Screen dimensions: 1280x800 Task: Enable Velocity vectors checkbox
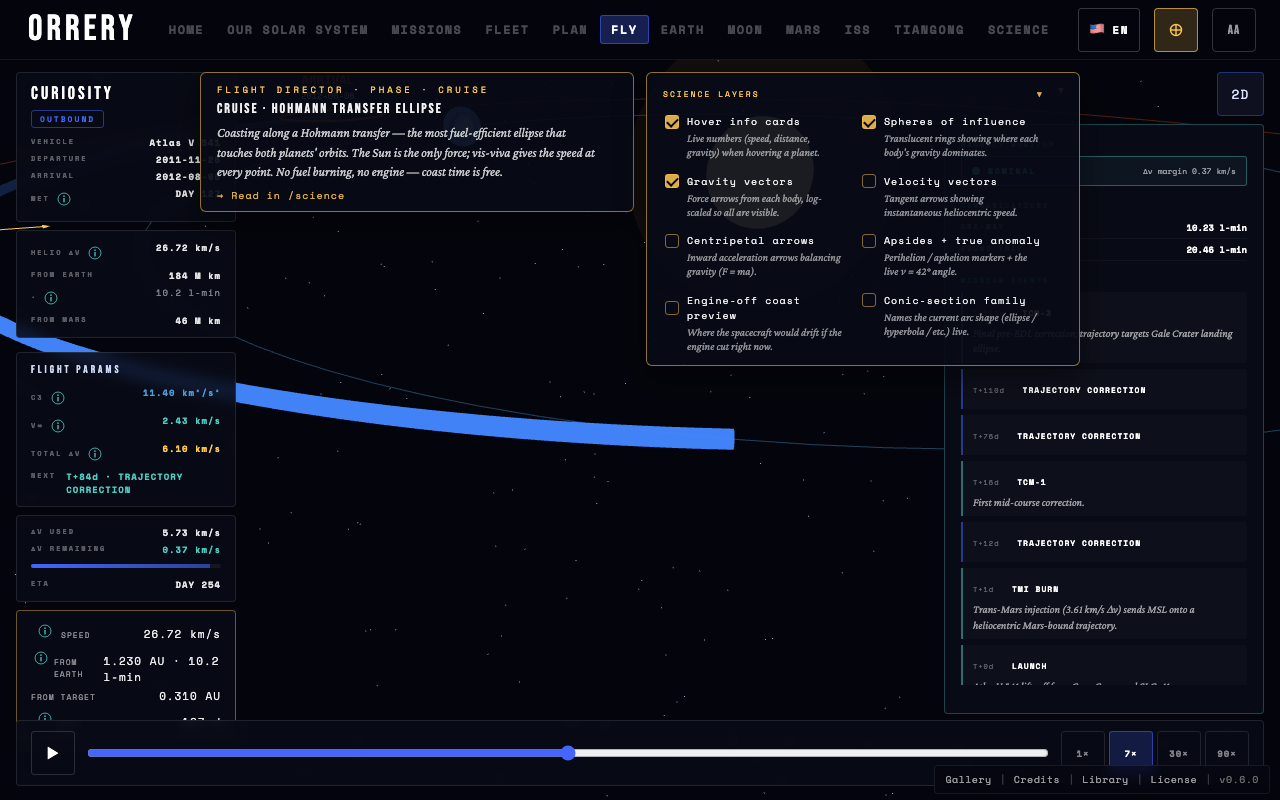tap(869, 181)
